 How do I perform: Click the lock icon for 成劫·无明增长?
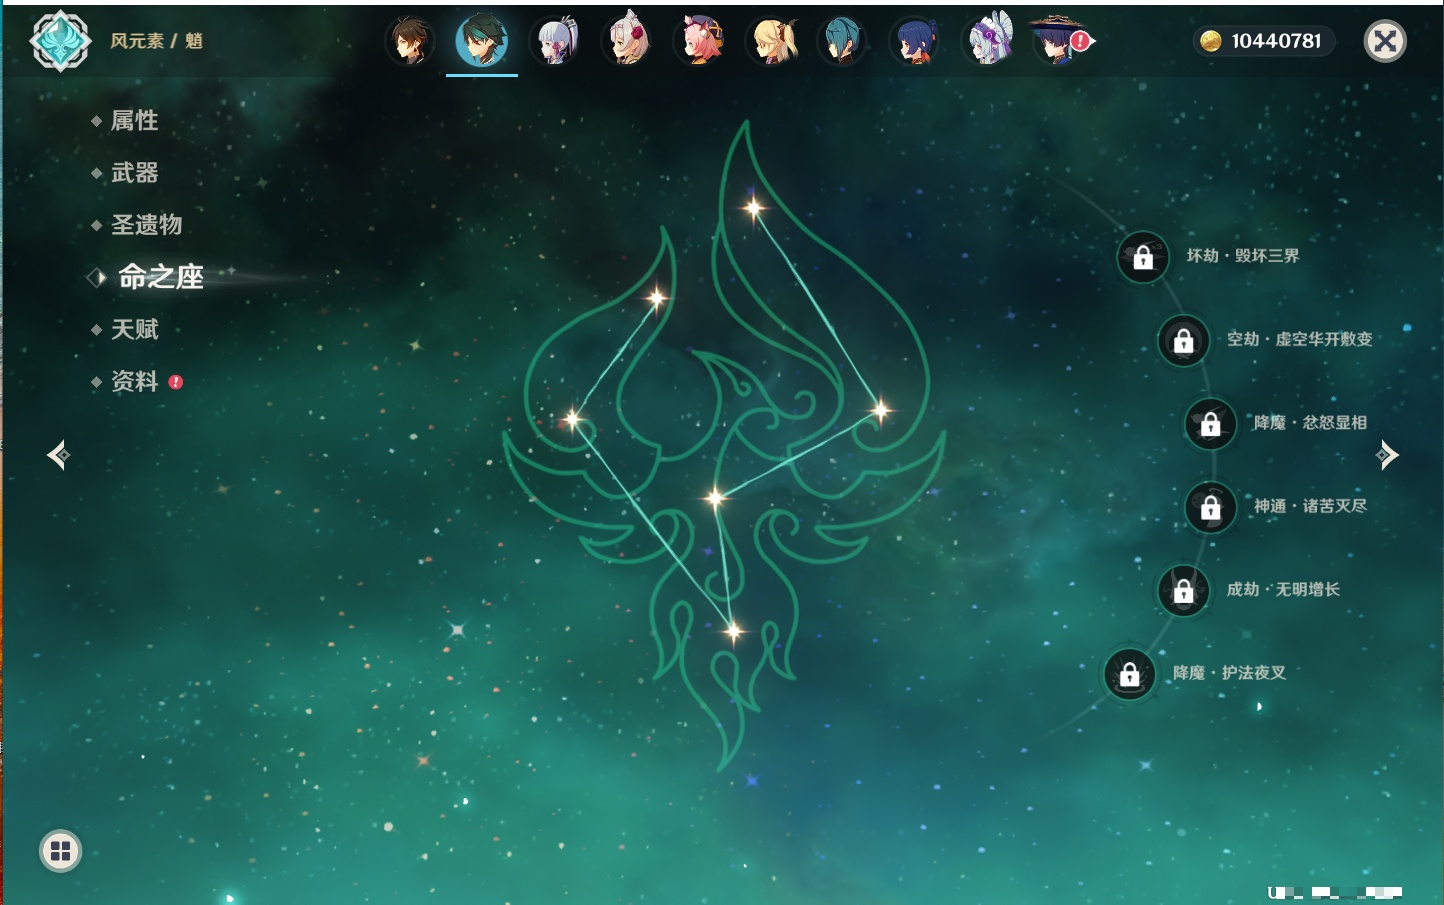[x=1184, y=590]
